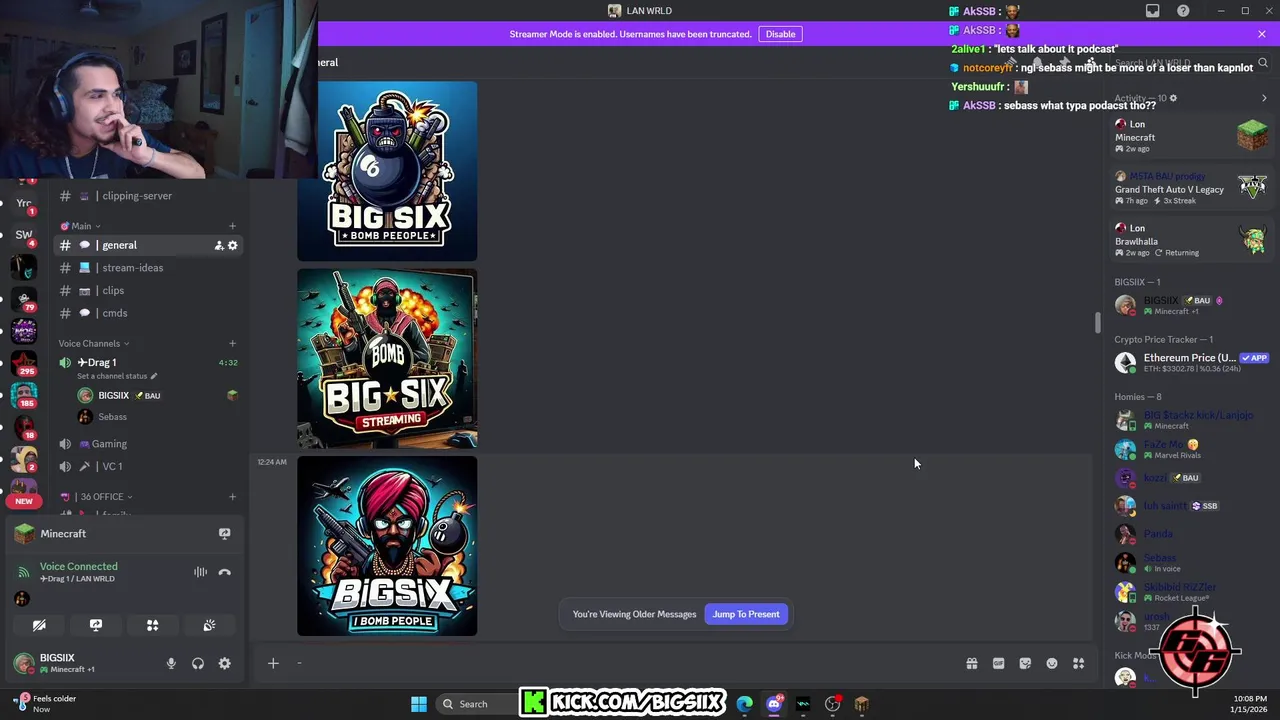Open the Discord help icon
The width and height of the screenshot is (1280, 720).
(x=1183, y=11)
